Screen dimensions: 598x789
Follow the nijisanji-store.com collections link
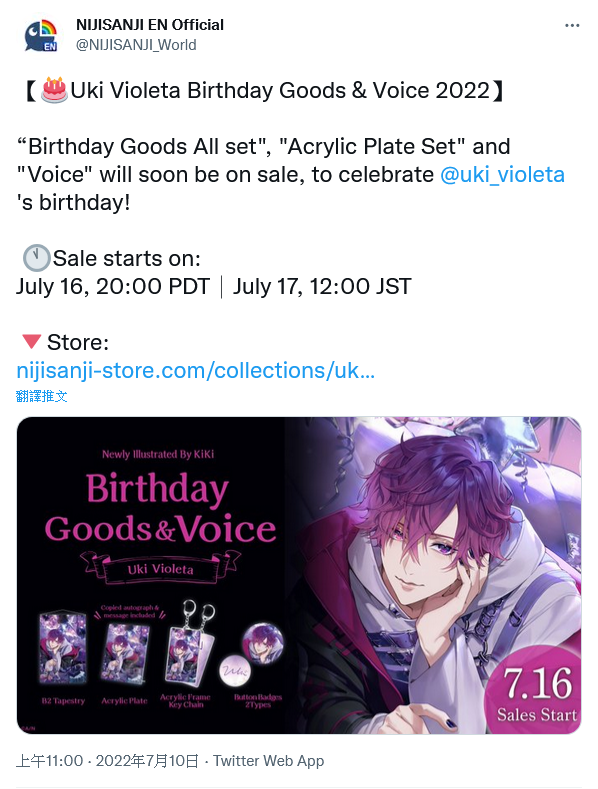[x=196, y=370]
